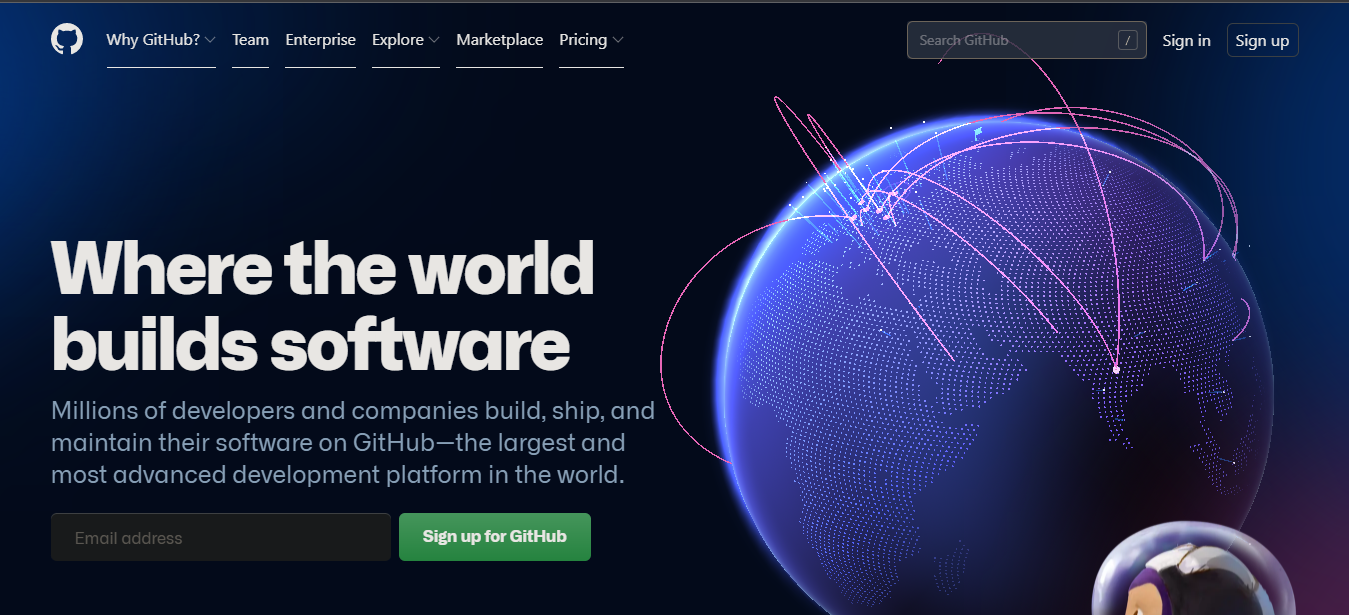Click the slash shortcut key icon
1349x615 pixels.
[x=1128, y=40]
